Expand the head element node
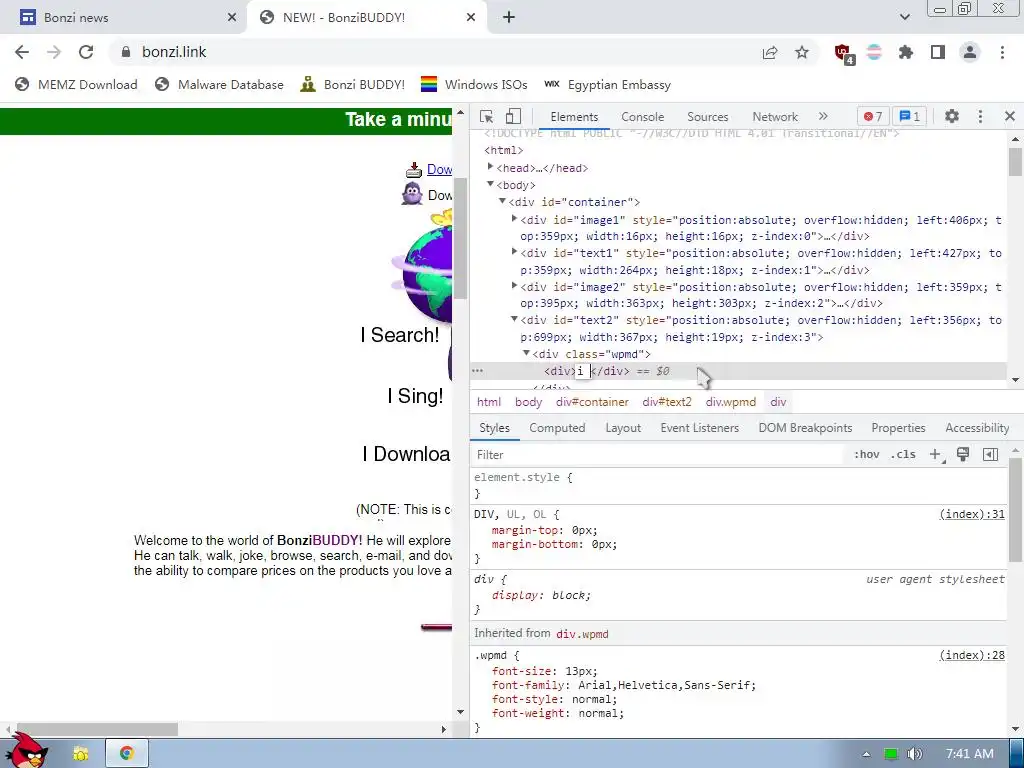Viewport: 1024px width, 768px height. 490,167
